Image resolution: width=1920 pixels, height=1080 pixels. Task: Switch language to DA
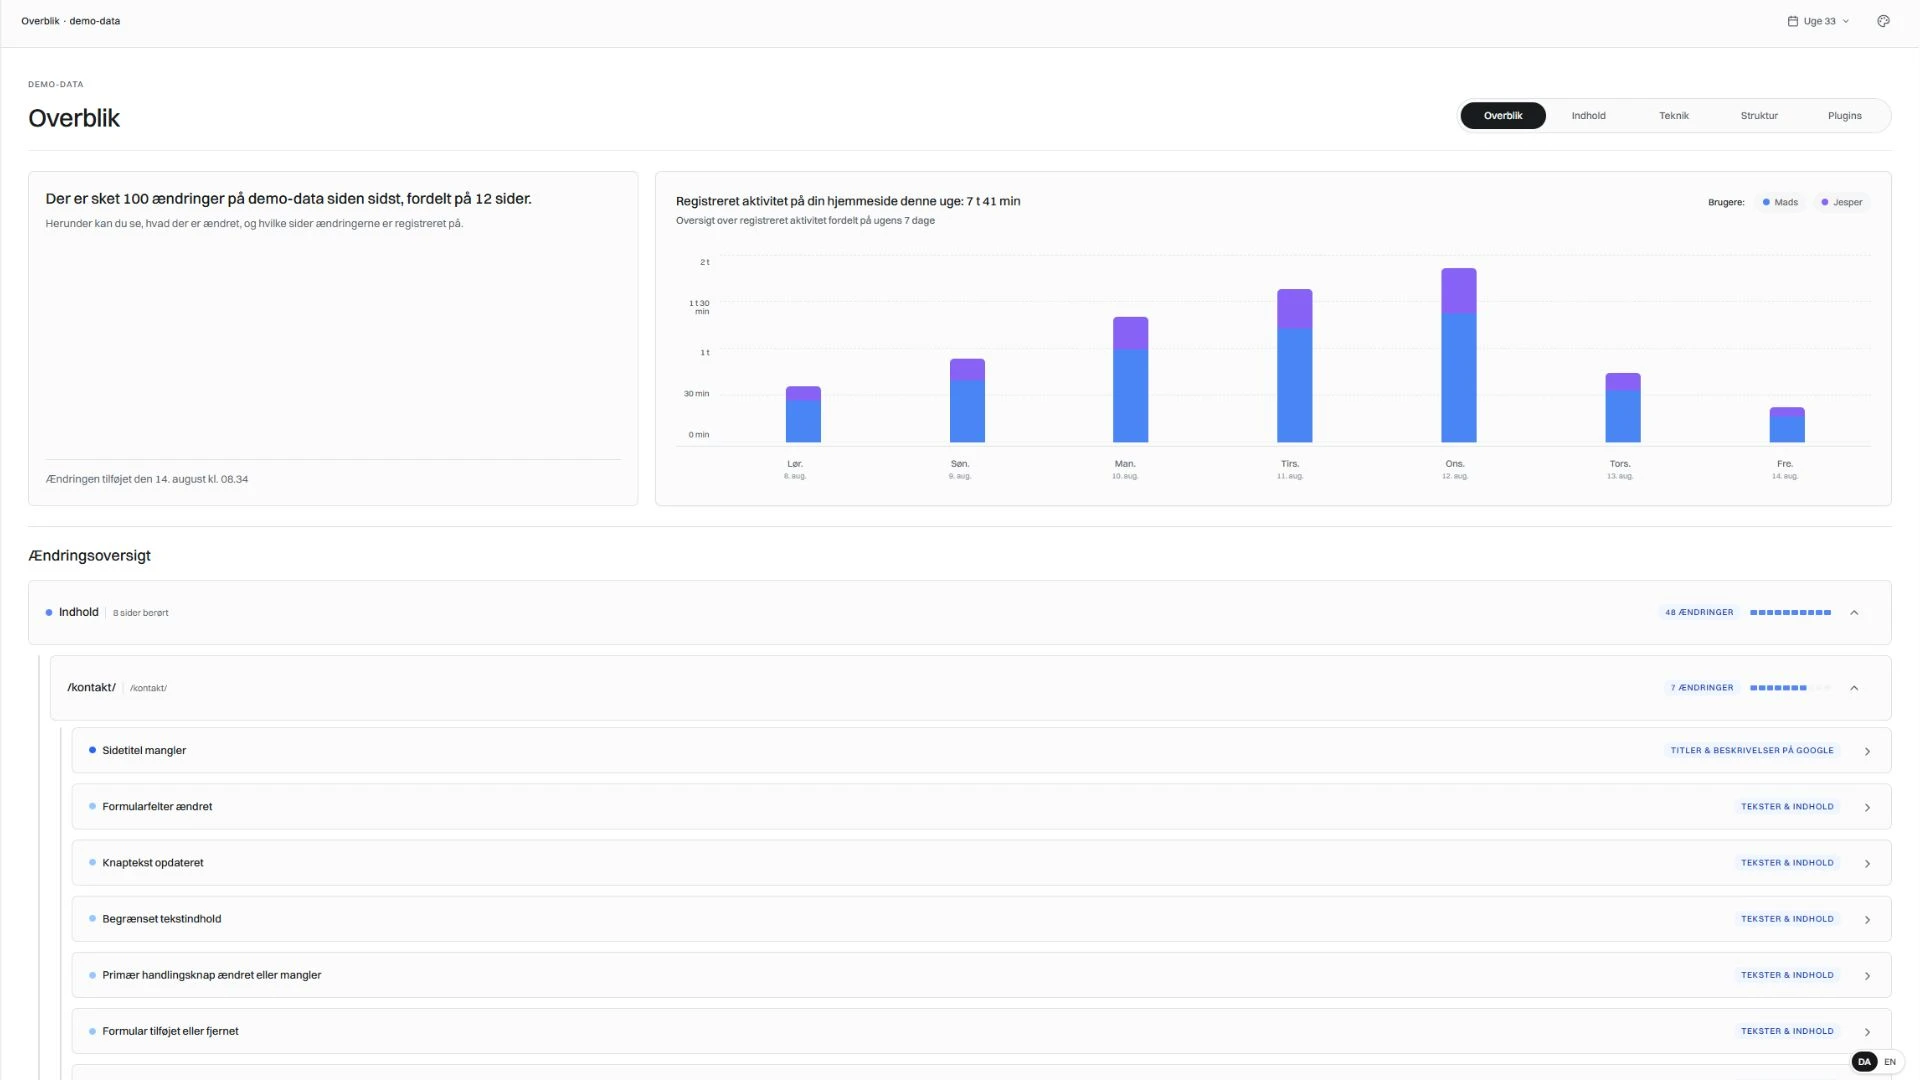click(1864, 1062)
